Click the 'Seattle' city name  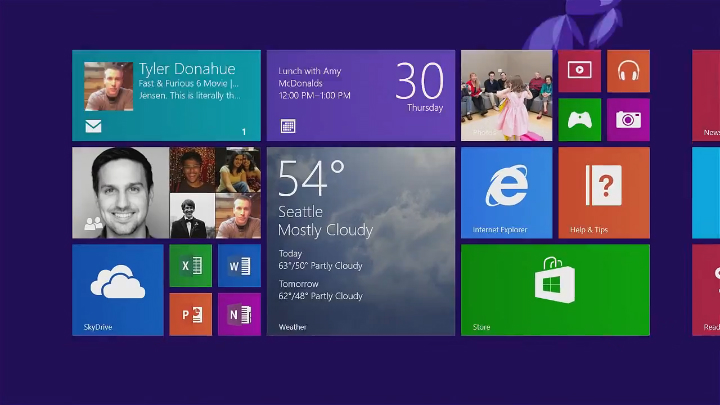pyautogui.click(x=300, y=212)
